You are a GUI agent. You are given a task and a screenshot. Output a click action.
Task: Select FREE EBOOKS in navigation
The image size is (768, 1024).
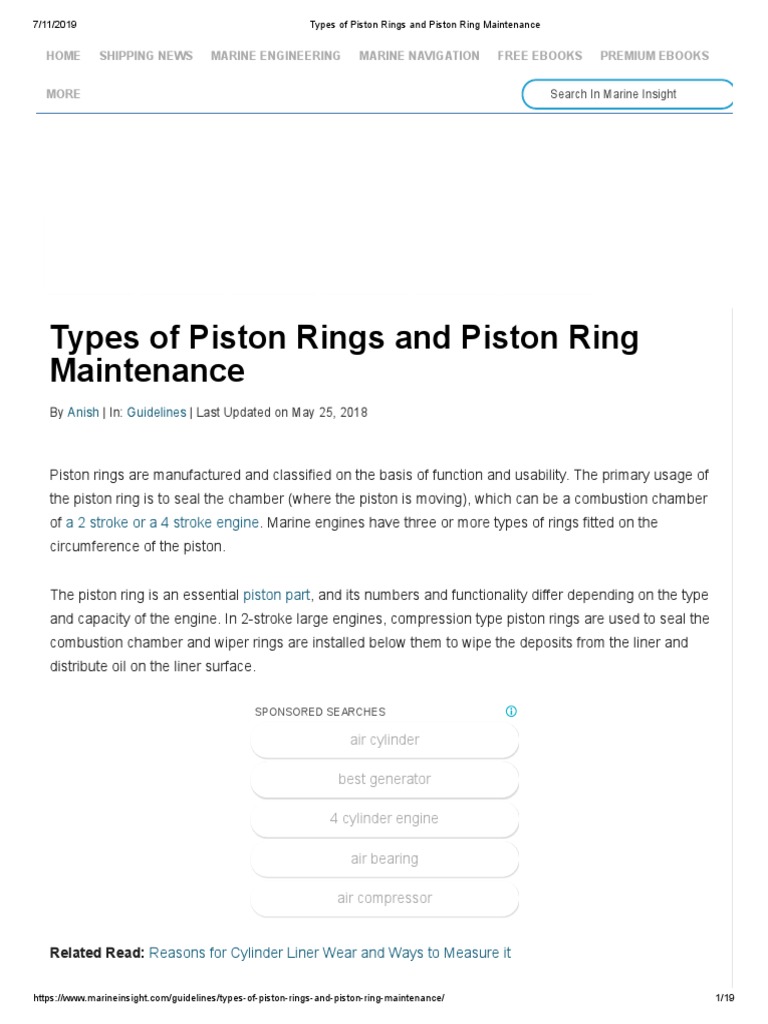point(539,56)
